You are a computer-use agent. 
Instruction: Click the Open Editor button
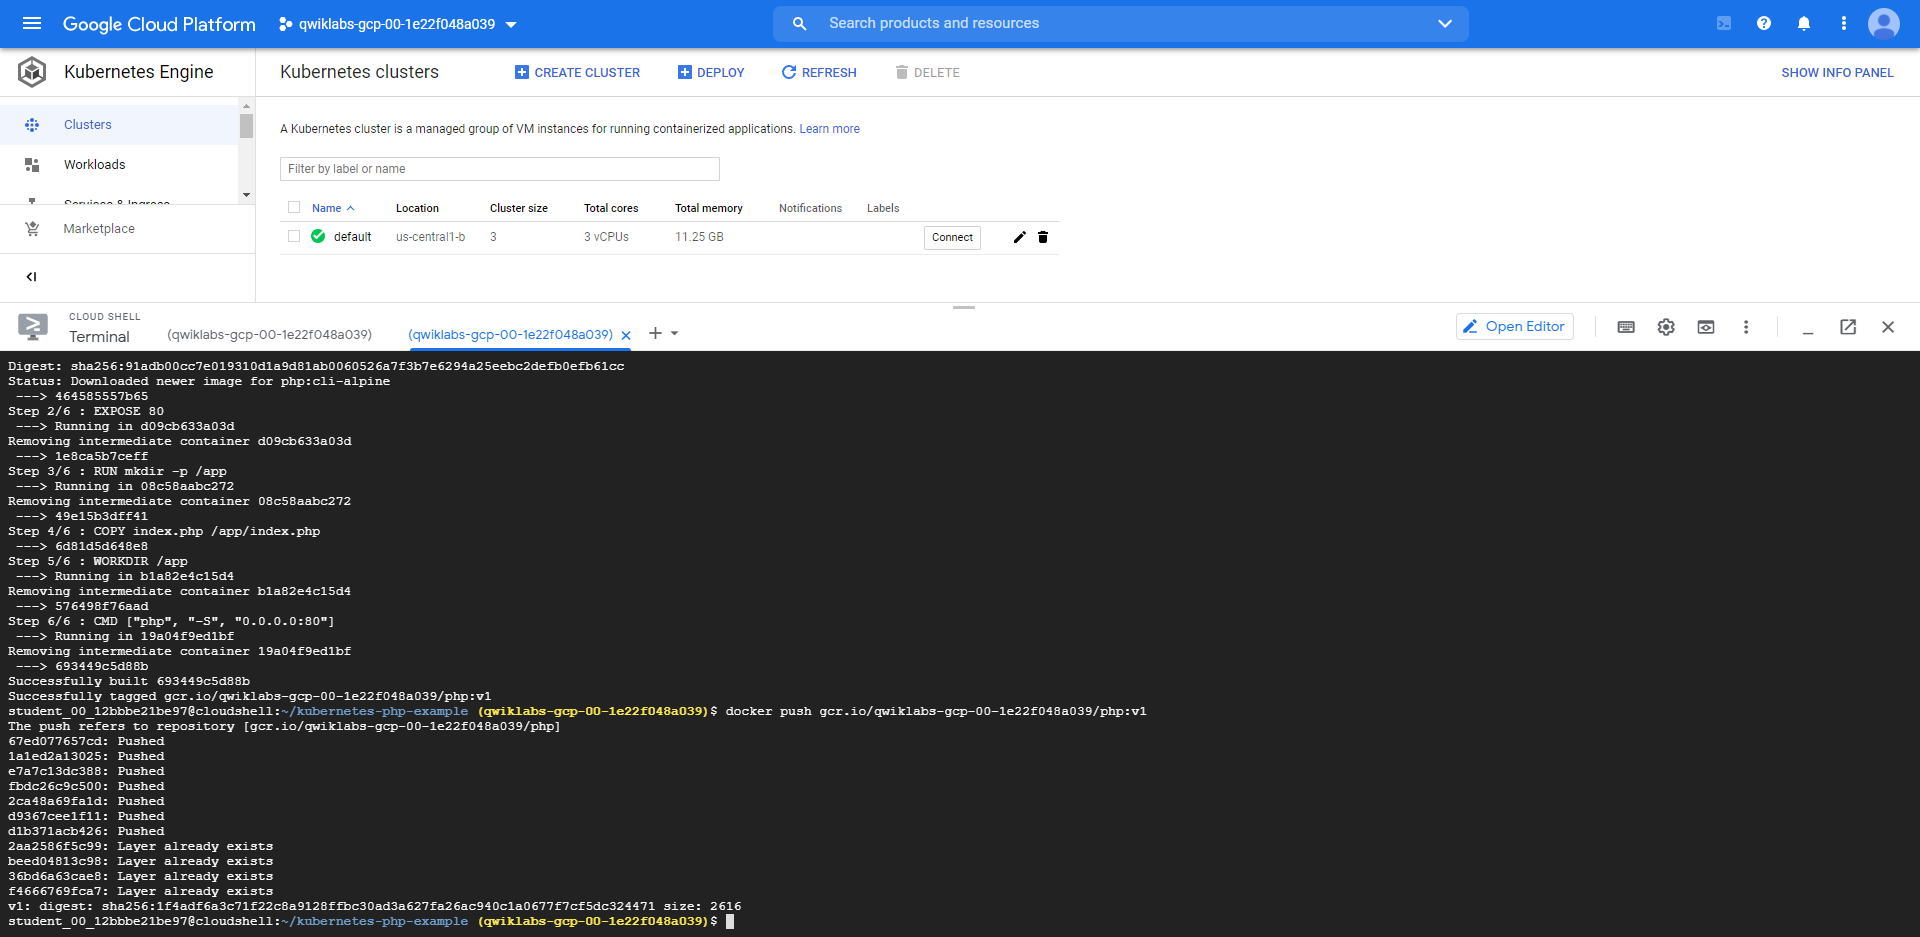coord(1514,326)
